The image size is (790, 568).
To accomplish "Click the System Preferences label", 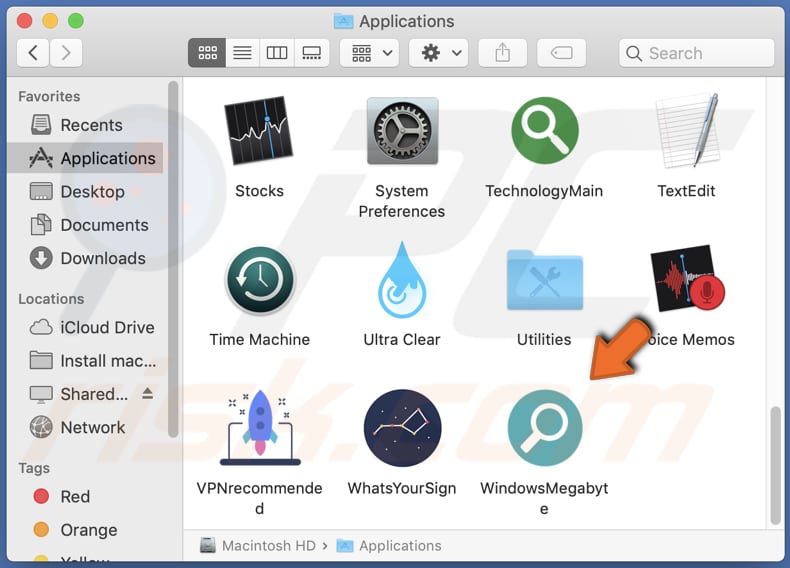I will (402, 201).
